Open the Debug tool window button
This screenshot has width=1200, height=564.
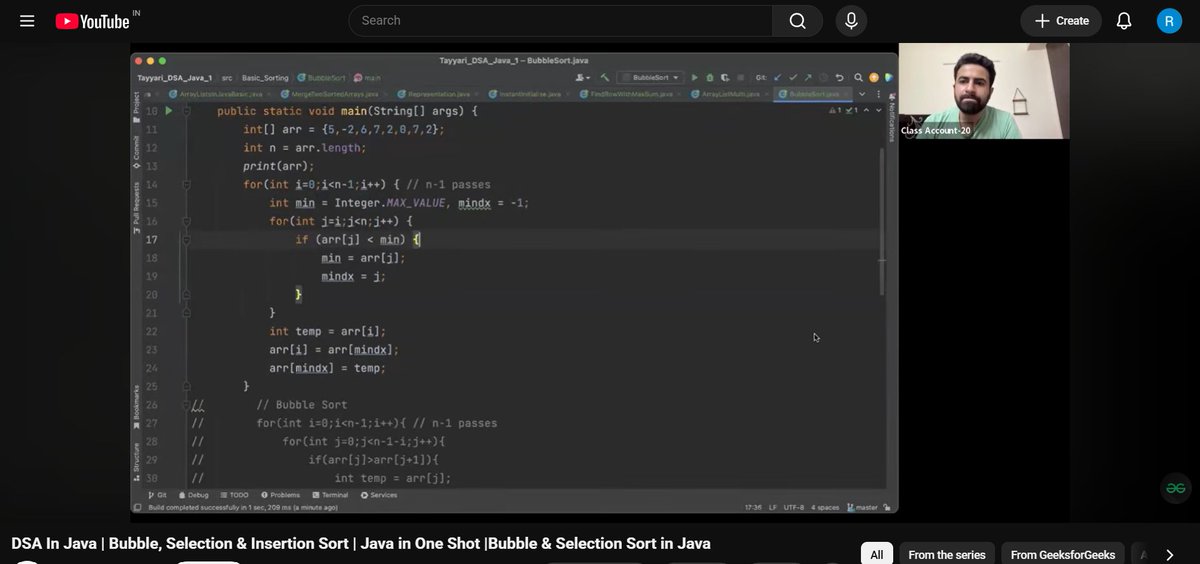coord(193,495)
